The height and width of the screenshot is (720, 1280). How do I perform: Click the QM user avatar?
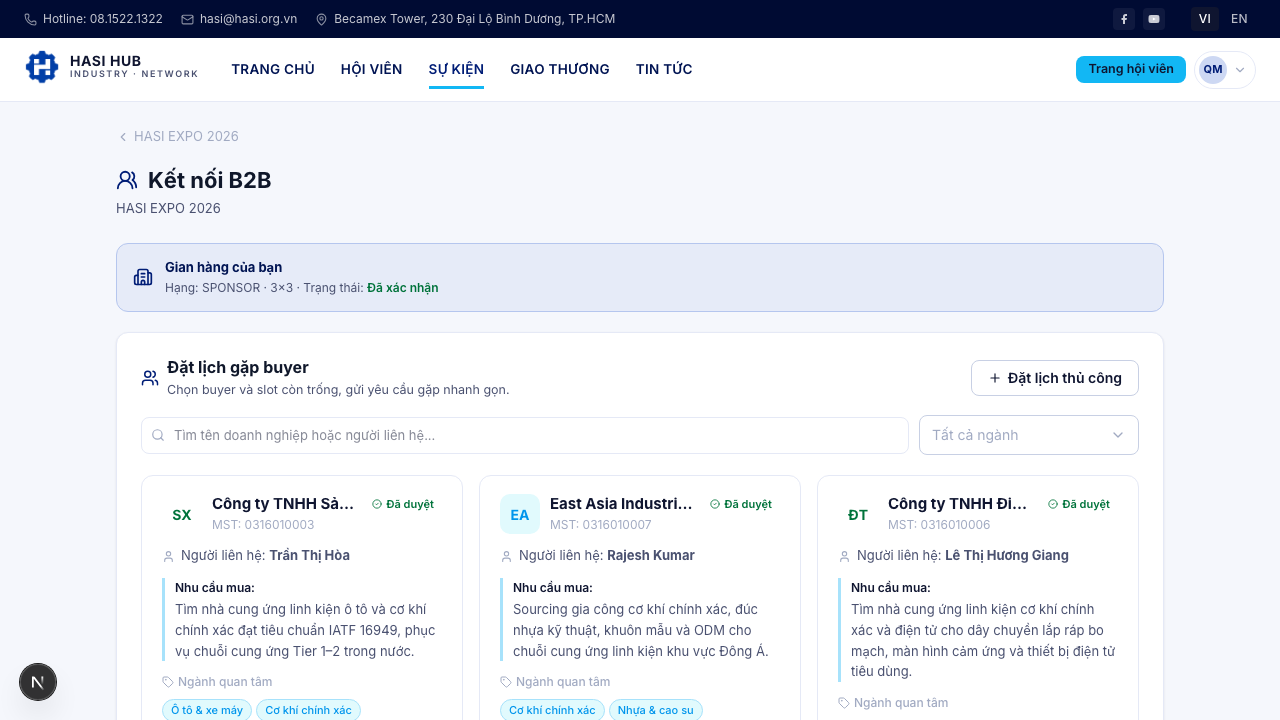pyautogui.click(x=1213, y=69)
